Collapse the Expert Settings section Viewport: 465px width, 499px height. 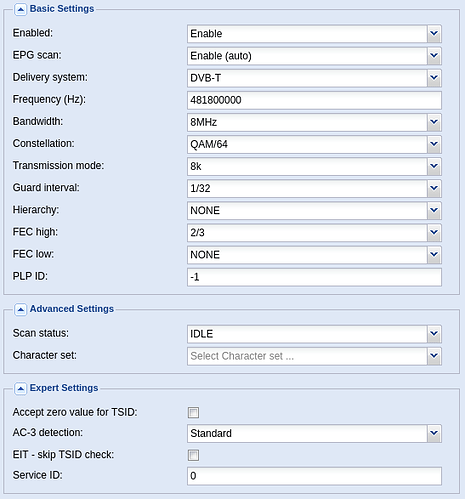(20, 389)
